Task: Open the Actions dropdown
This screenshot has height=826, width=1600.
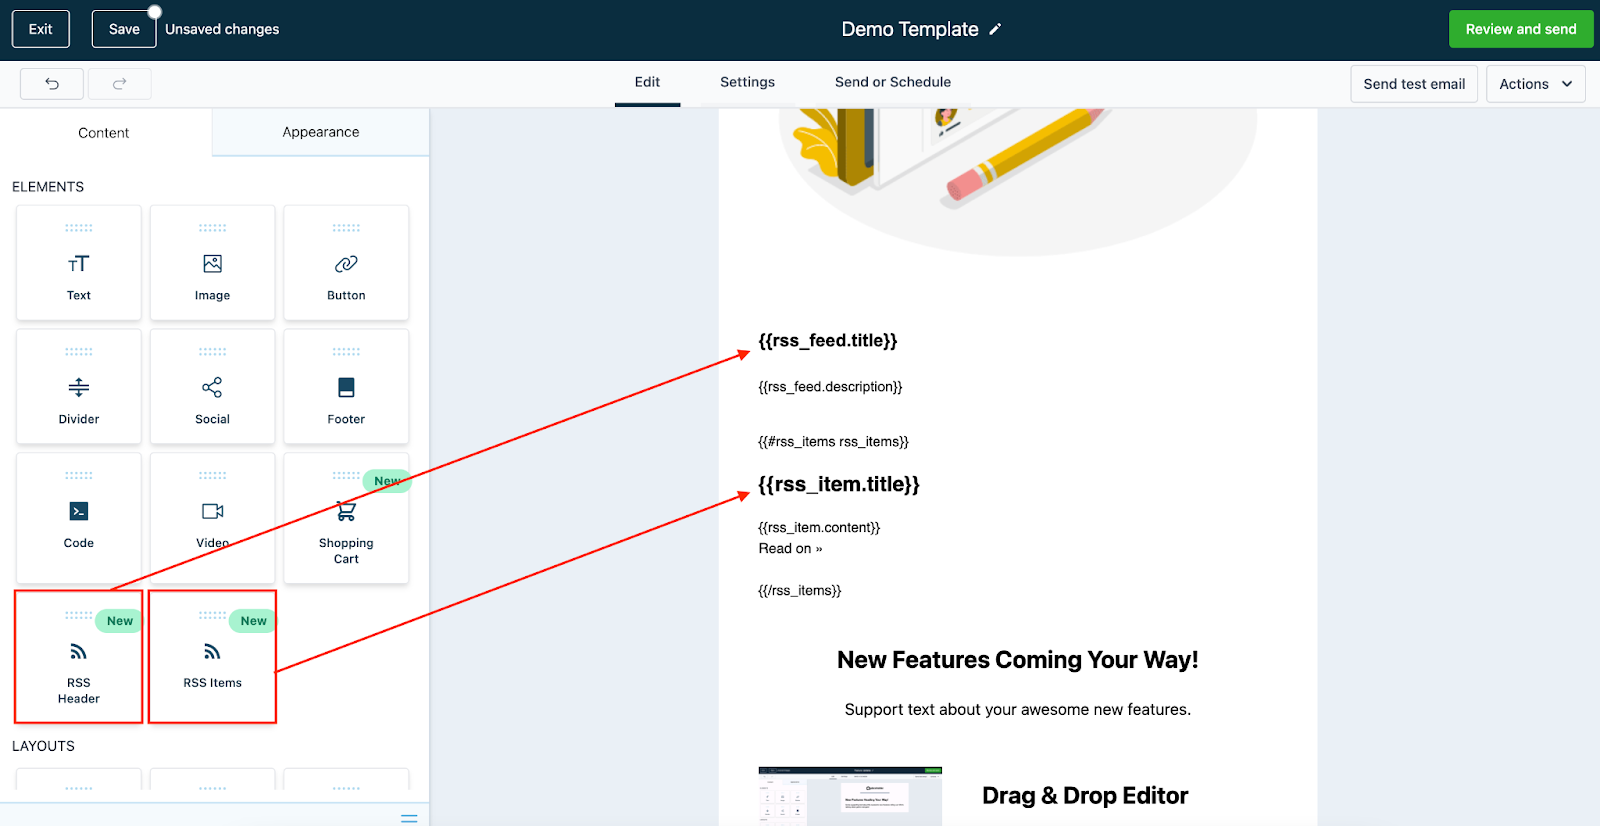Action: (x=1535, y=84)
